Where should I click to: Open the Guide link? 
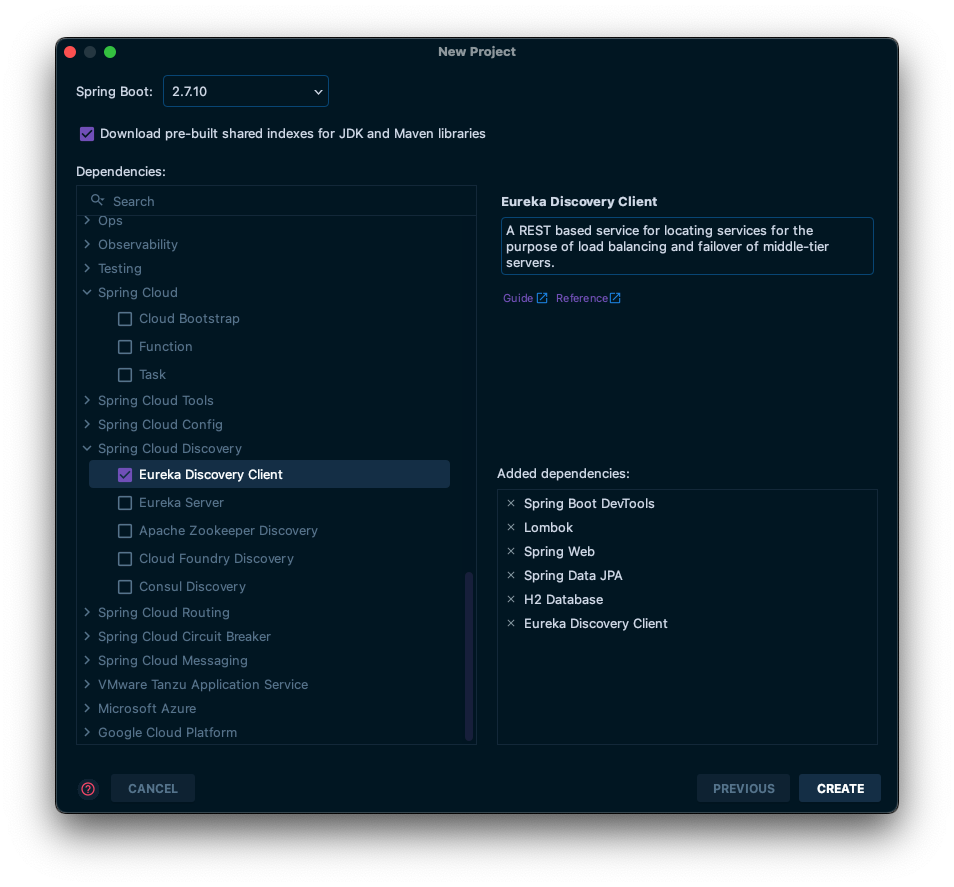tap(525, 298)
